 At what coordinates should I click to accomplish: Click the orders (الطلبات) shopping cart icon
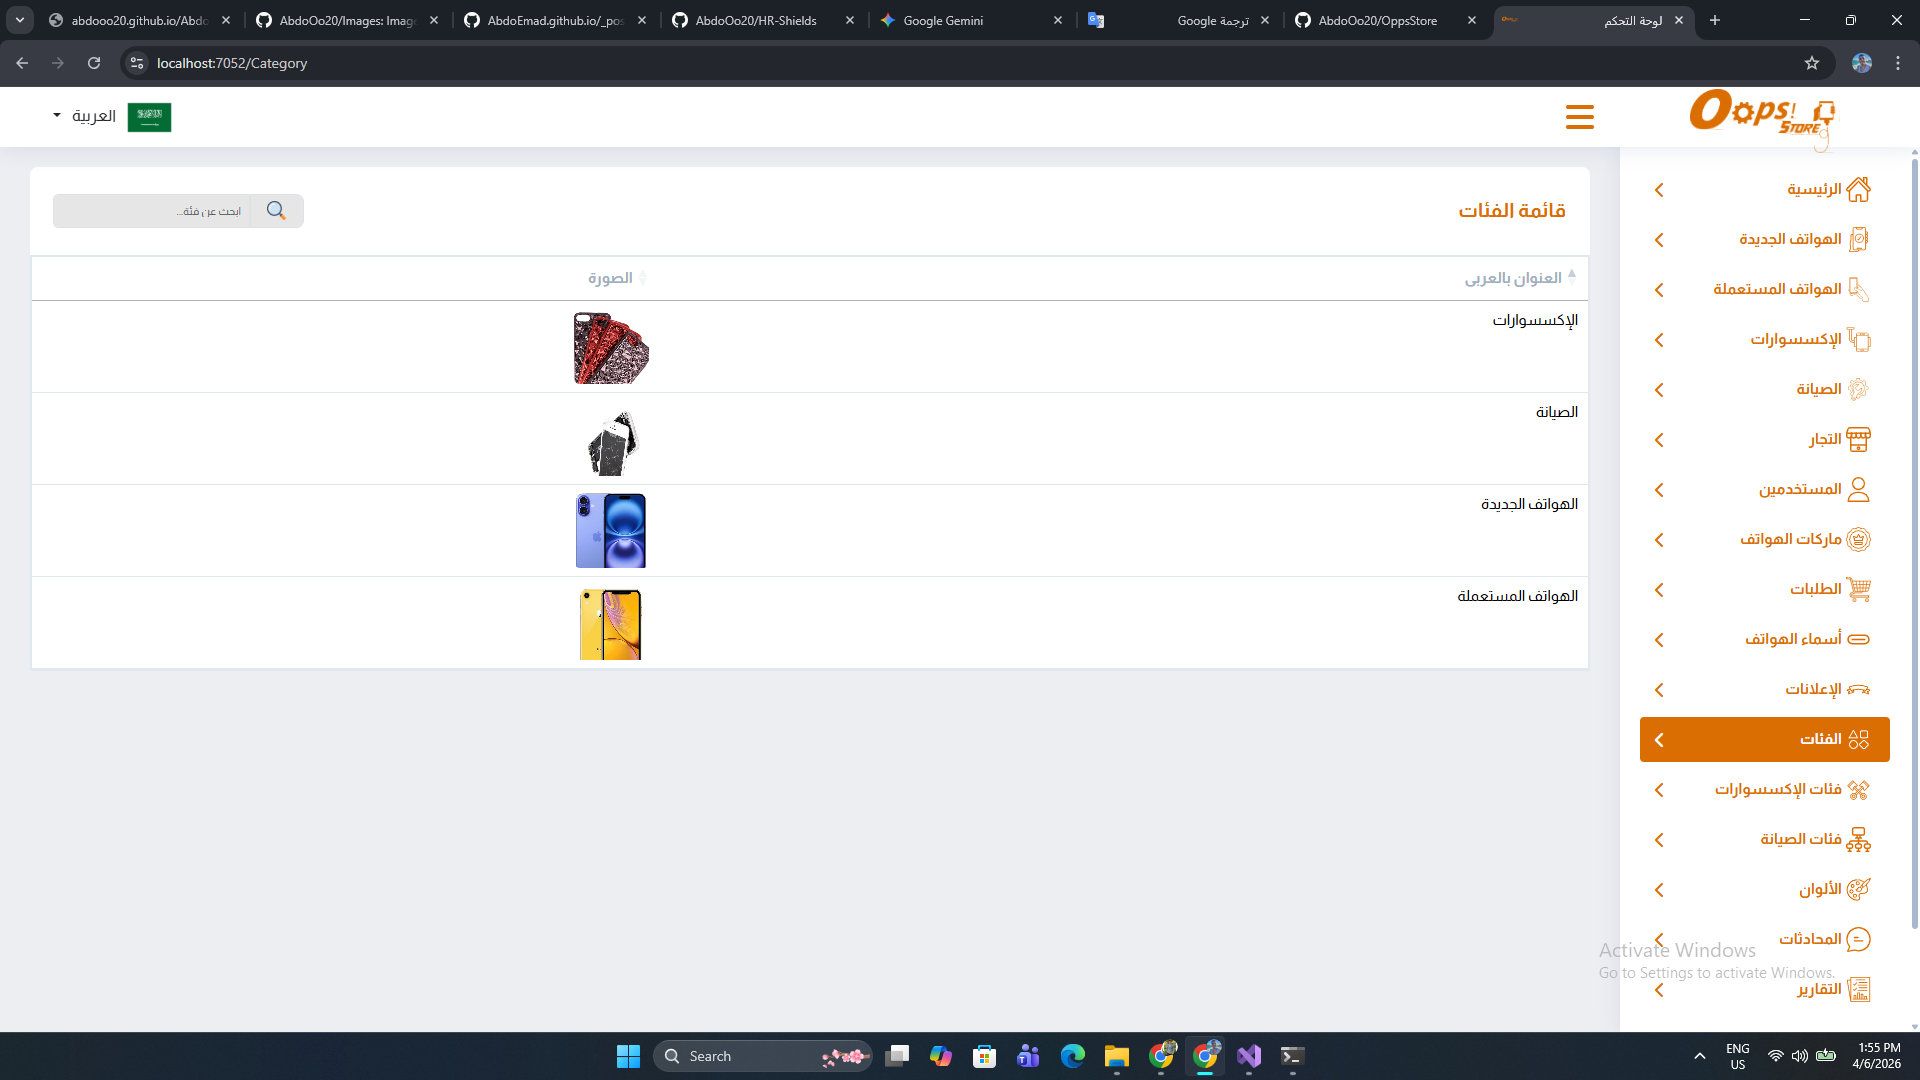click(1858, 589)
